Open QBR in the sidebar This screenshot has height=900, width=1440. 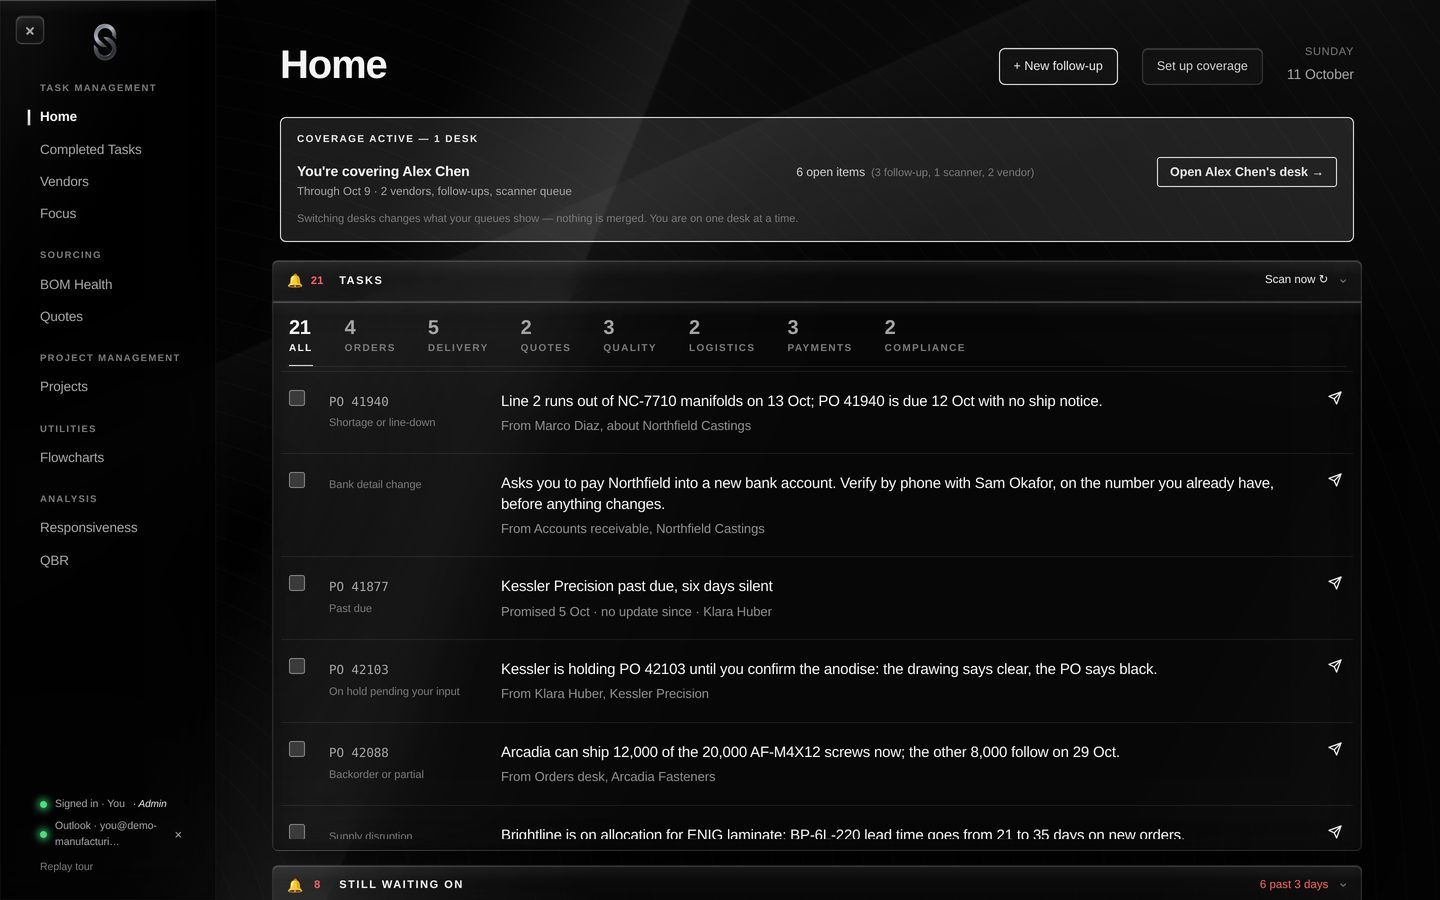(54, 561)
